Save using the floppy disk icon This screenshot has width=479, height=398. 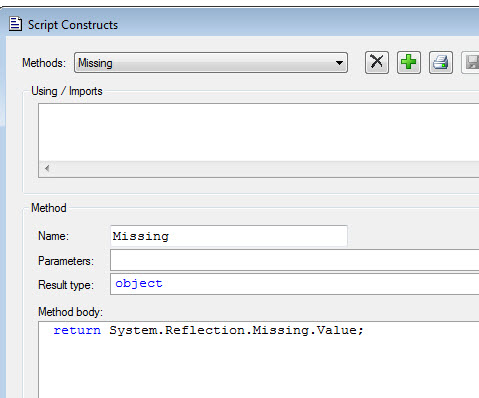point(470,62)
